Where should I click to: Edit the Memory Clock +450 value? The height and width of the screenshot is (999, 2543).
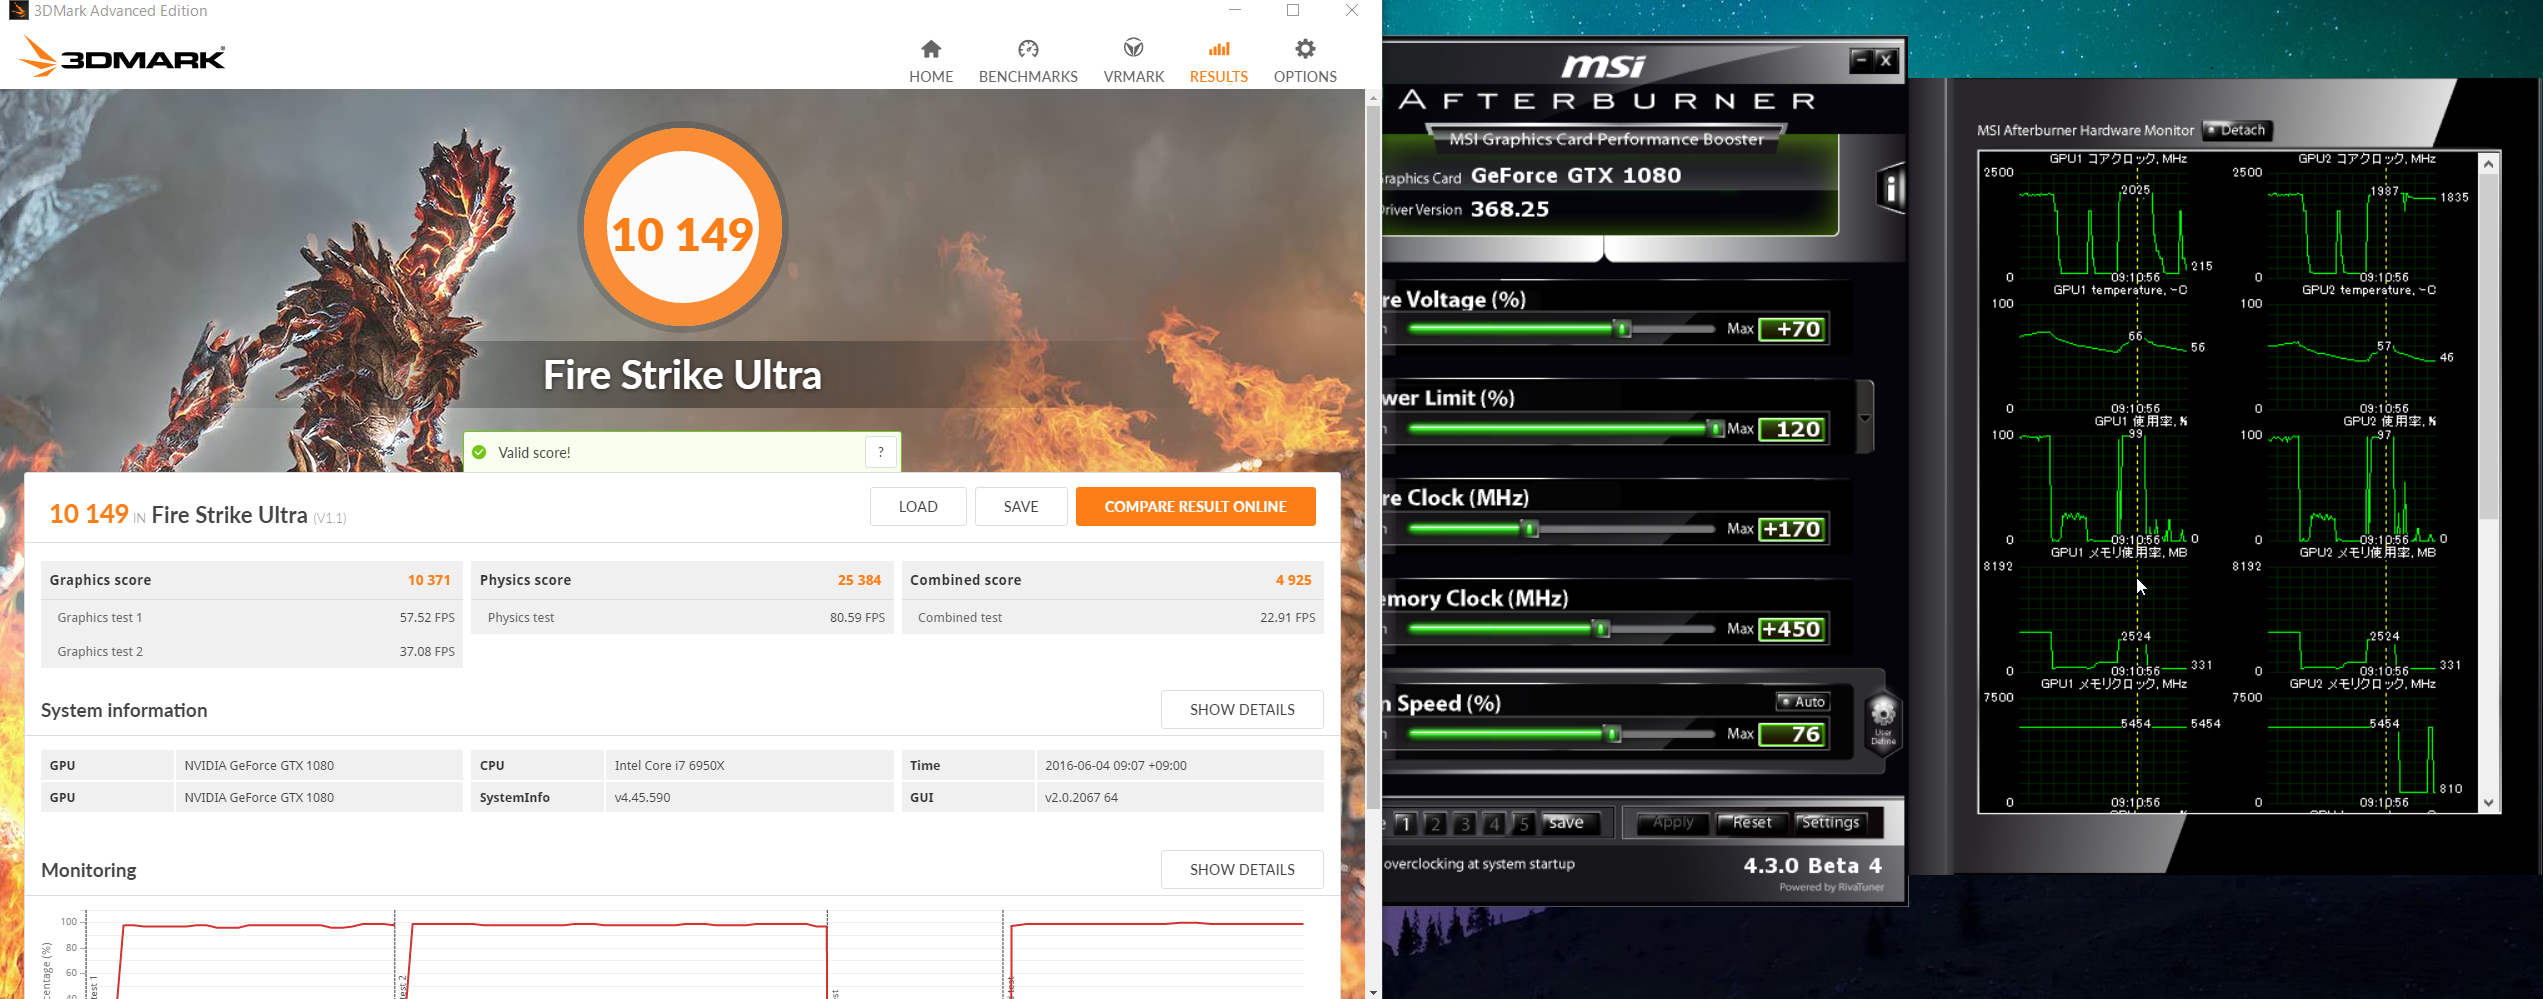[x=1794, y=629]
